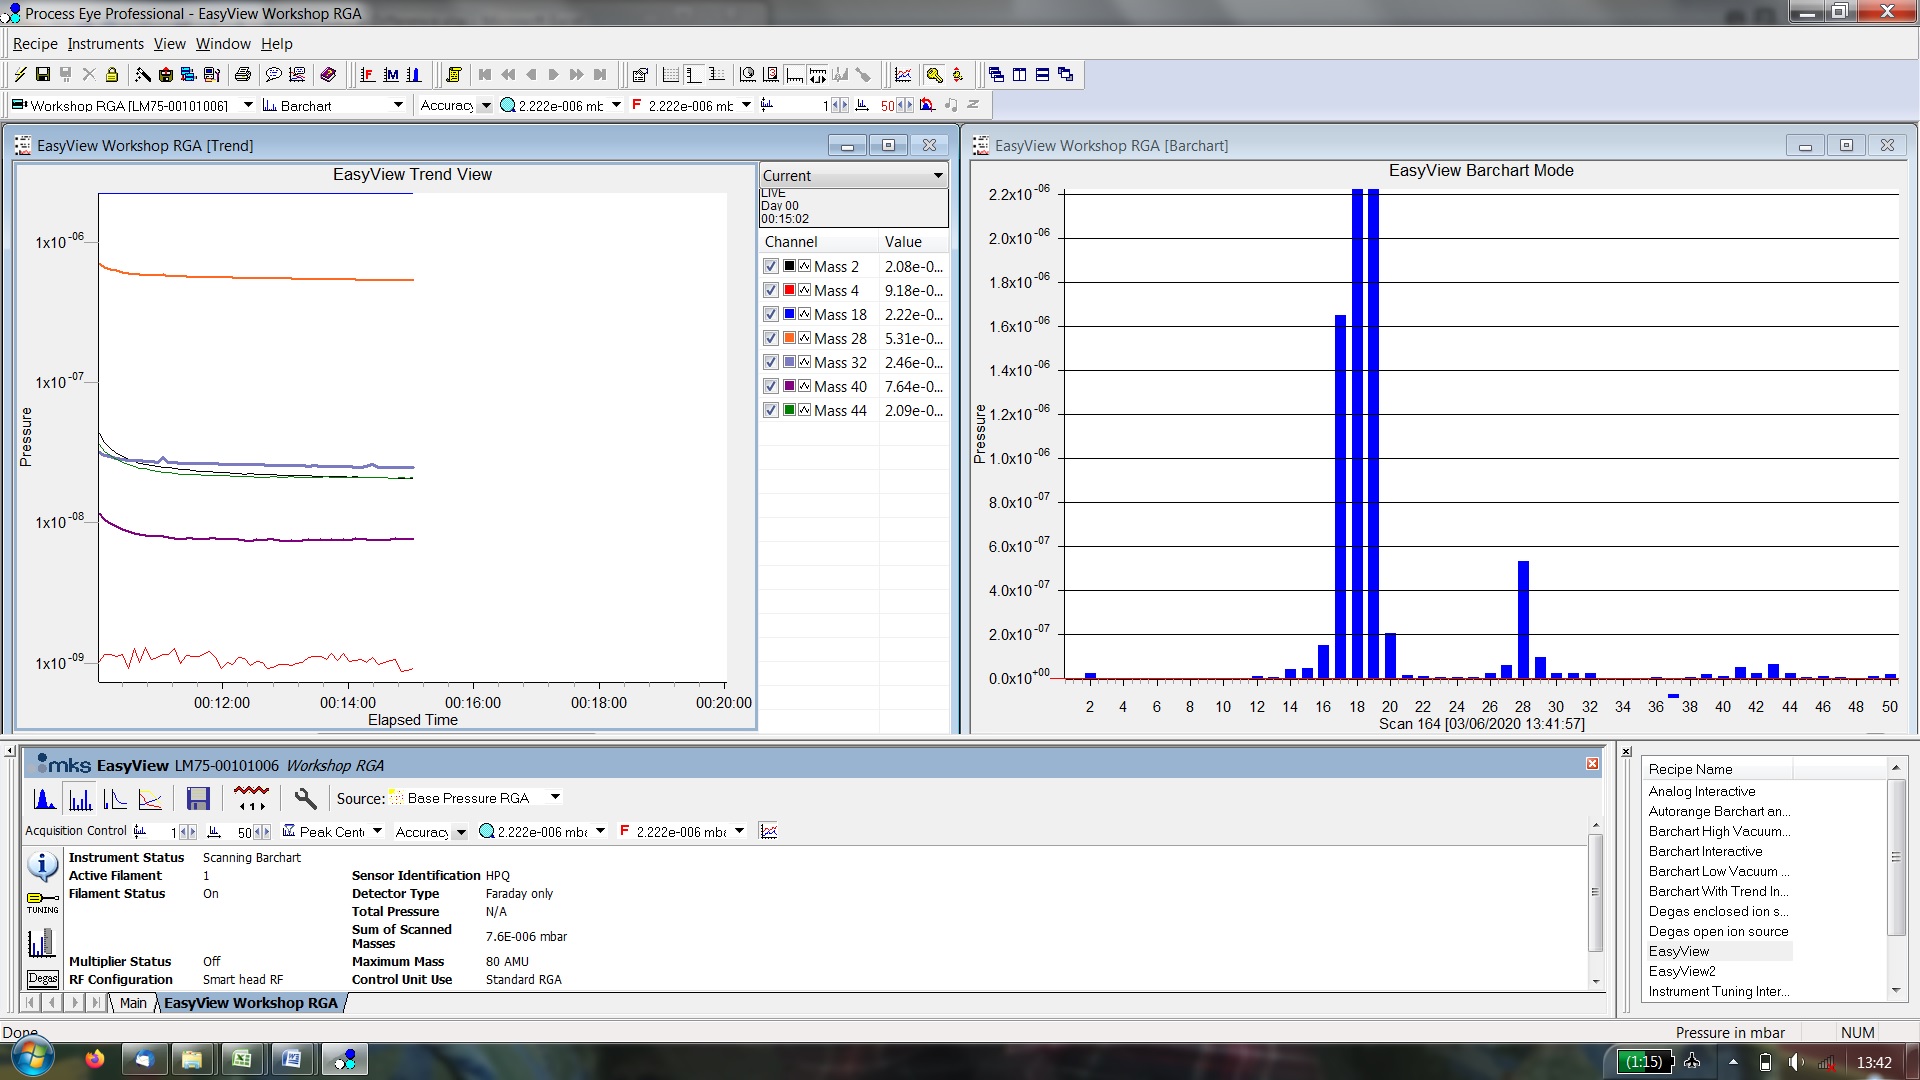Toggle the Mass 2 channel checkbox

click(x=770, y=267)
